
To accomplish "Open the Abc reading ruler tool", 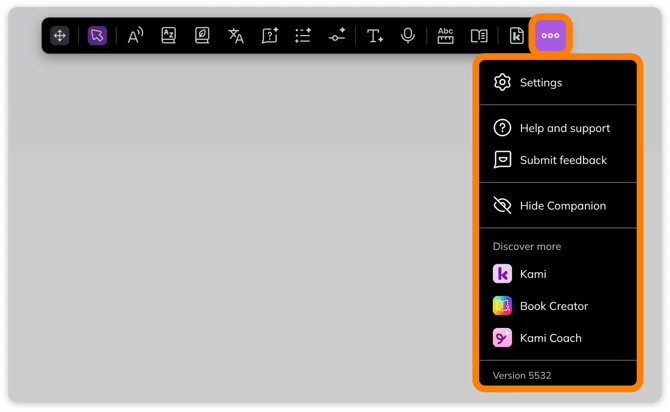I will coord(445,35).
